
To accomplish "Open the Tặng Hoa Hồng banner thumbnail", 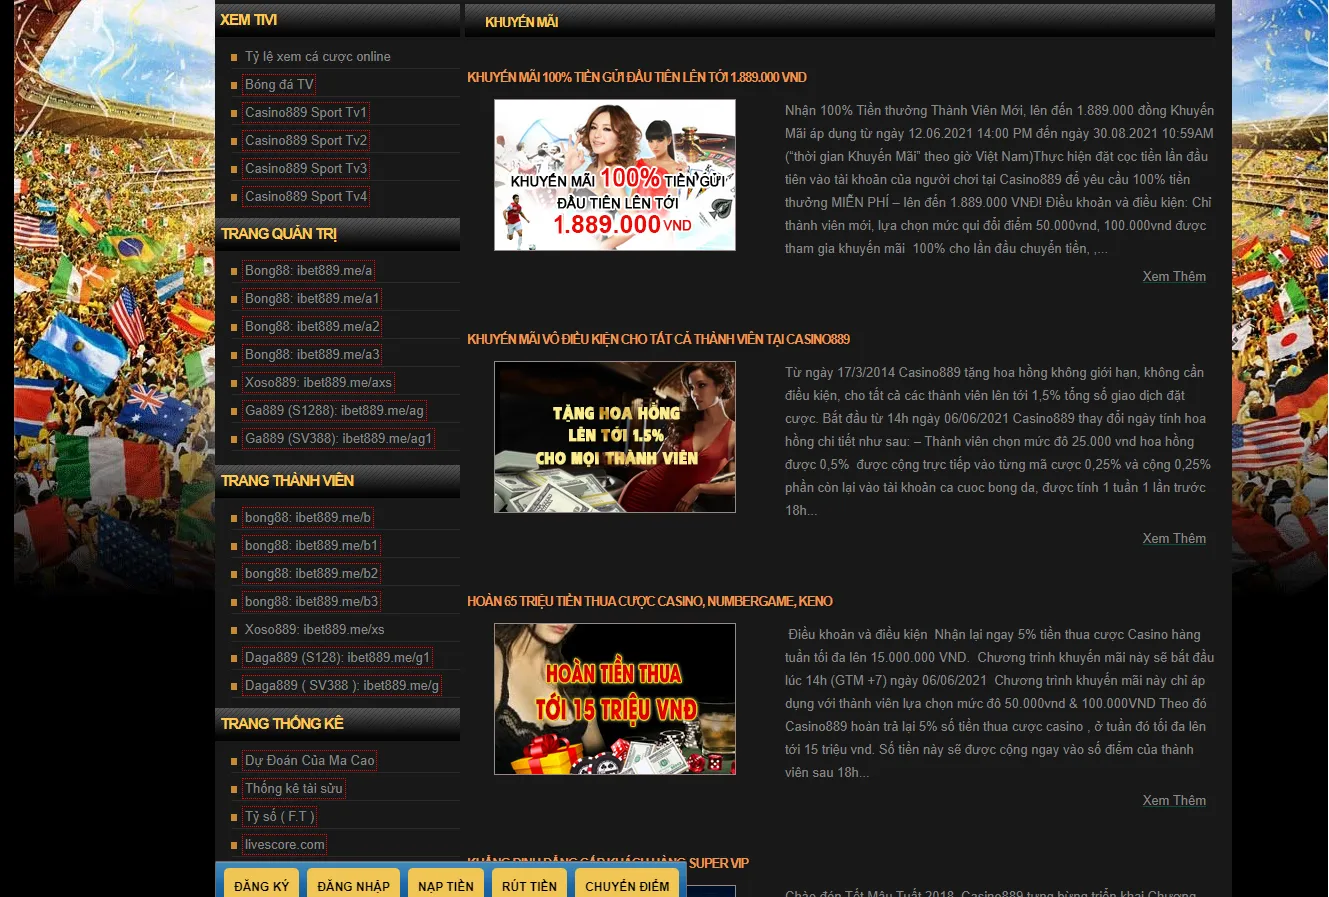I will tap(615, 437).
